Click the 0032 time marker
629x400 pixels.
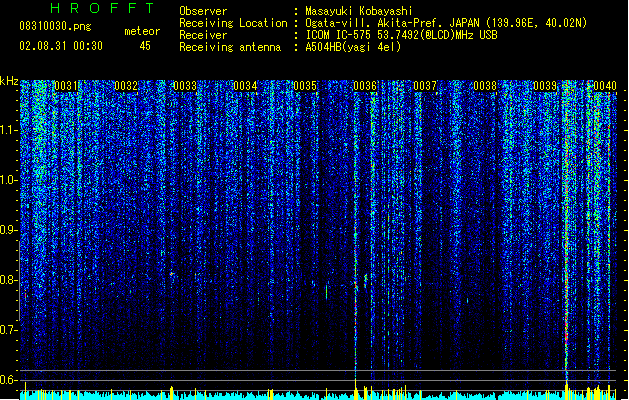(x=126, y=86)
